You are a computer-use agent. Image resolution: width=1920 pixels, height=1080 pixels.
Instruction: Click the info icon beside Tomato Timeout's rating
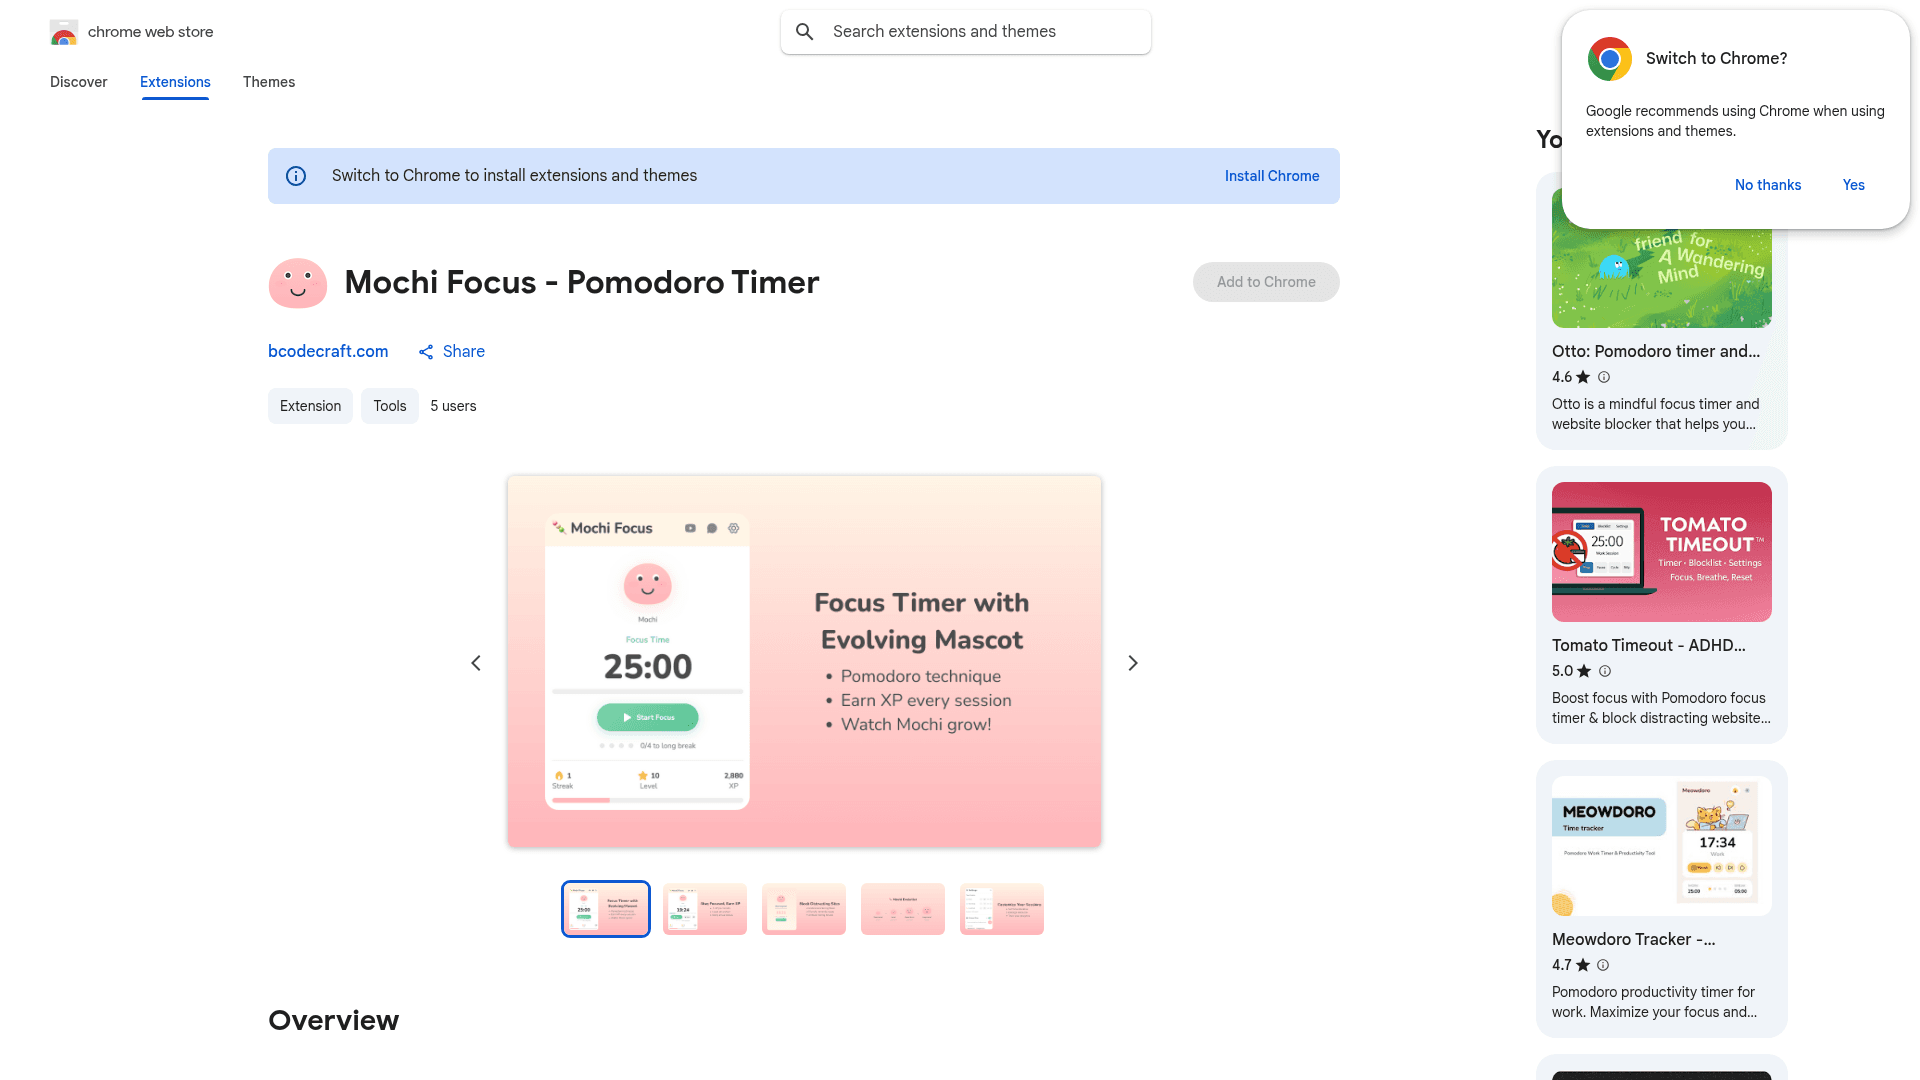tap(1604, 671)
